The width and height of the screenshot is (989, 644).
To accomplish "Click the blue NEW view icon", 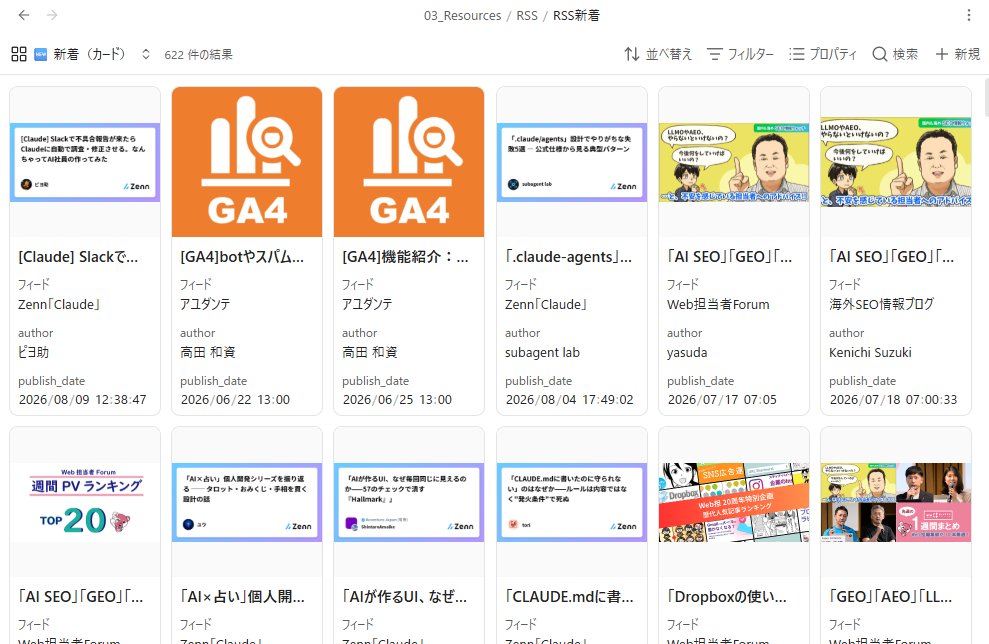I will (40, 54).
